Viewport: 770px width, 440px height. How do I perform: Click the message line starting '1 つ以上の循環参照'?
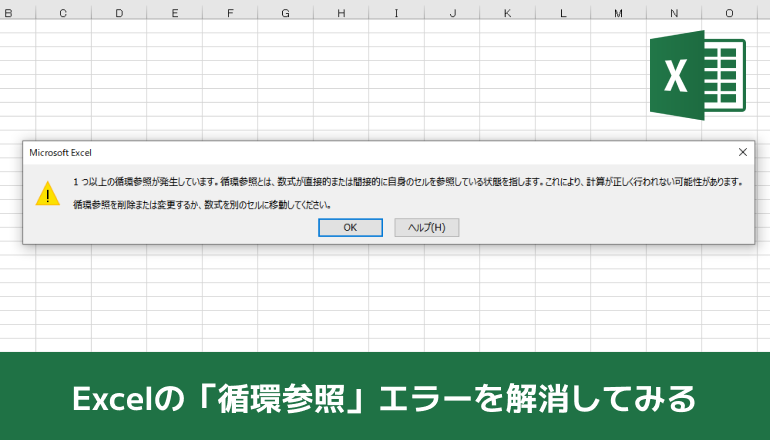click(408, 182)
